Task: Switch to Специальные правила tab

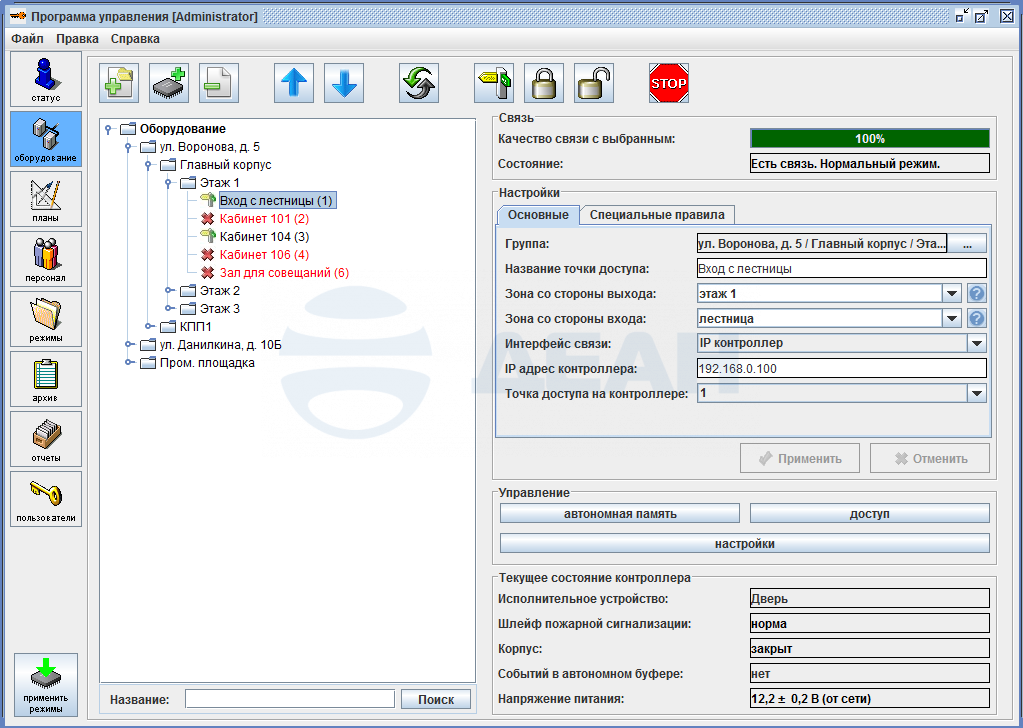Action: pyautogui.click(x=657, y=215)
